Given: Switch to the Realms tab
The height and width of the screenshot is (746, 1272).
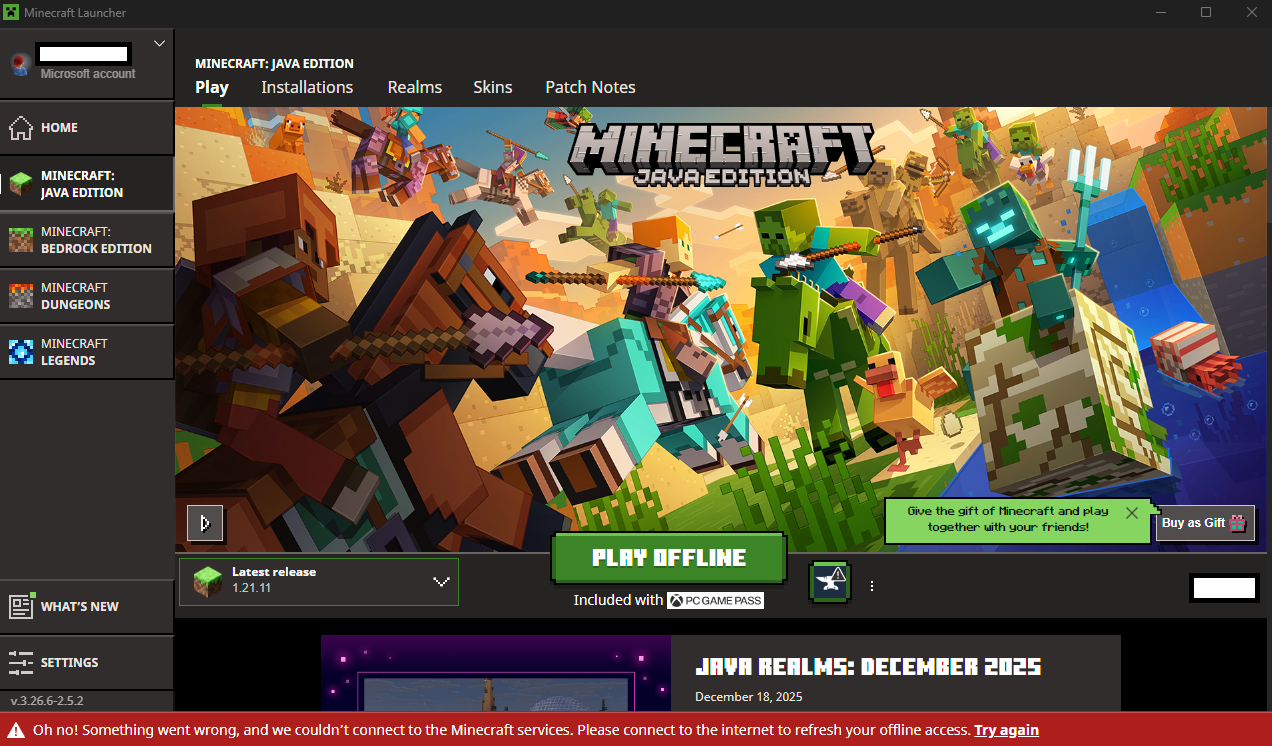Looking at the screenshot, I should (415, 87).
